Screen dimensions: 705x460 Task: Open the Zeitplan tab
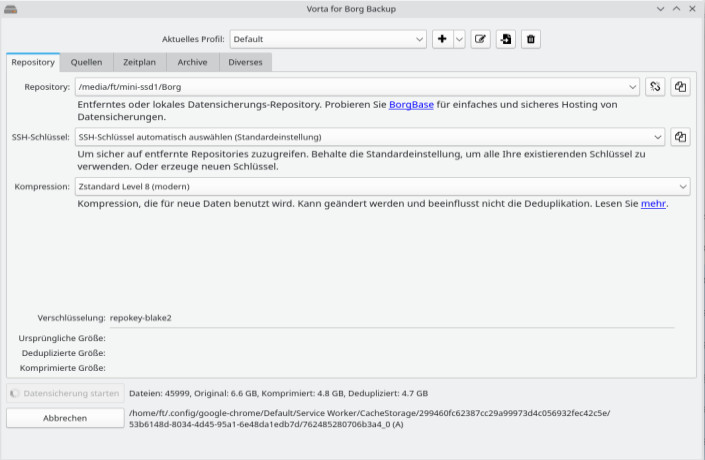pyautogui.click(x=139, y=62)
